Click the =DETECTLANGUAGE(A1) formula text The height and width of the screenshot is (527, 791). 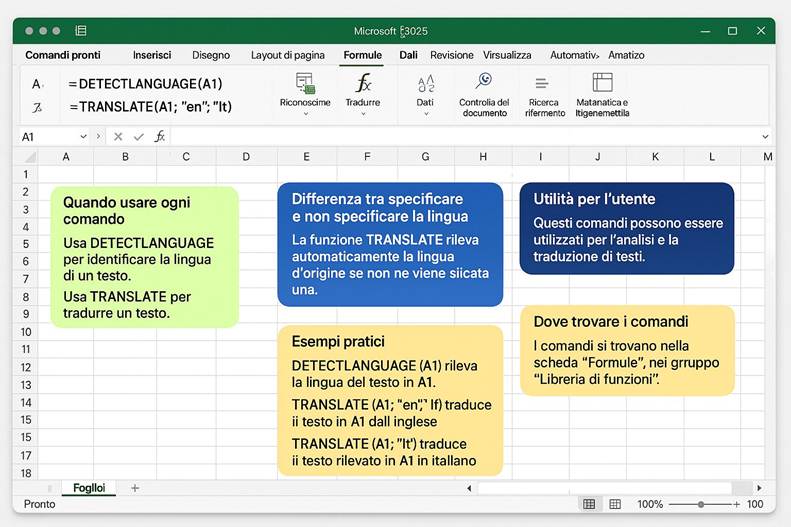(x=145, y=84)
